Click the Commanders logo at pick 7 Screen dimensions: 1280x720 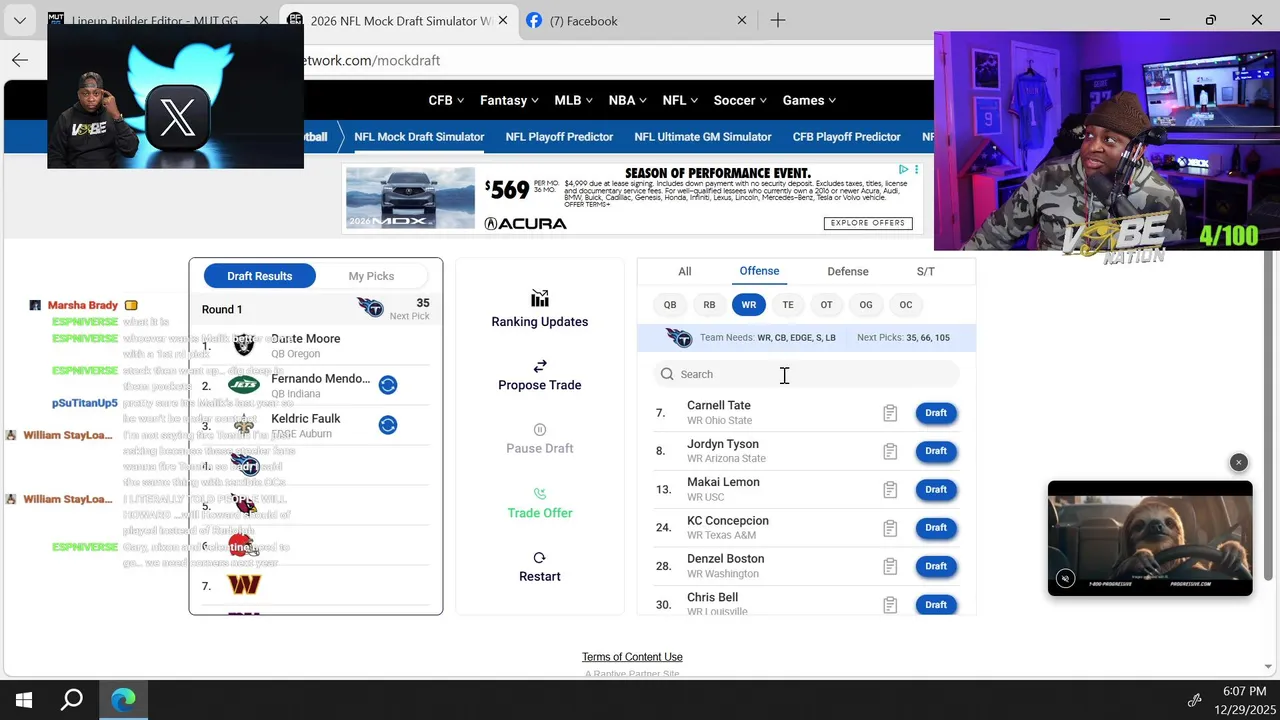coord(244,585)
